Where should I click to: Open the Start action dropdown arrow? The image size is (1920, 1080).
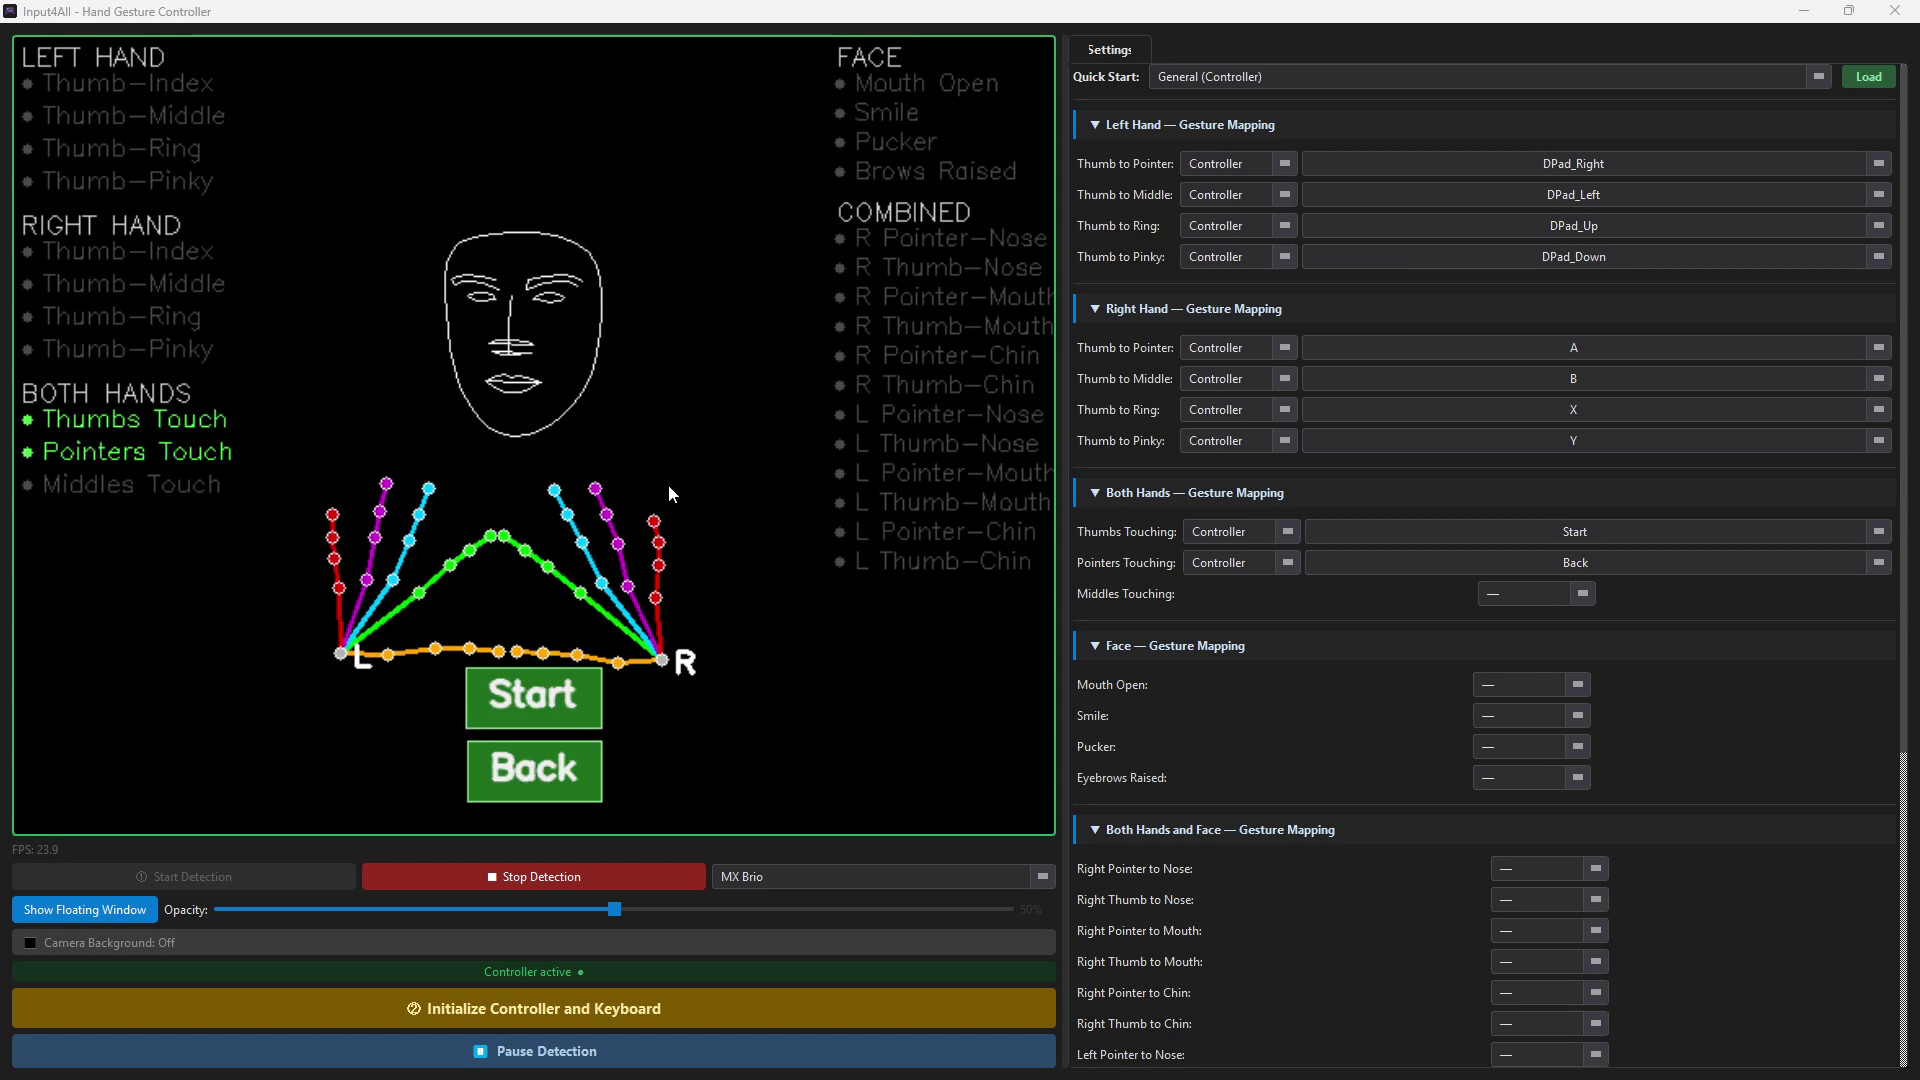[1878, 532]
